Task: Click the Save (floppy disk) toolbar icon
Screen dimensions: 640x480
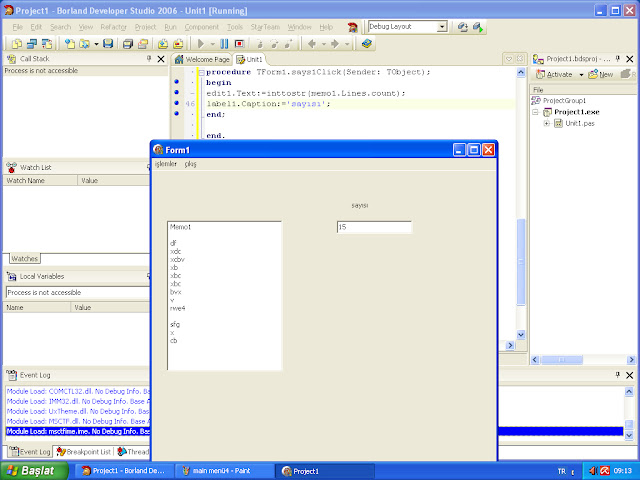Action: (108, 44)
